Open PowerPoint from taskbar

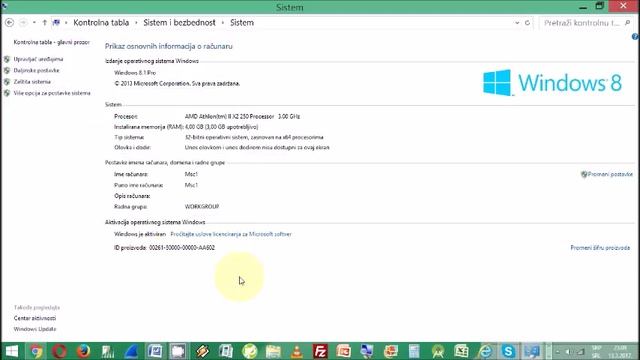click(x=344, y=351)
